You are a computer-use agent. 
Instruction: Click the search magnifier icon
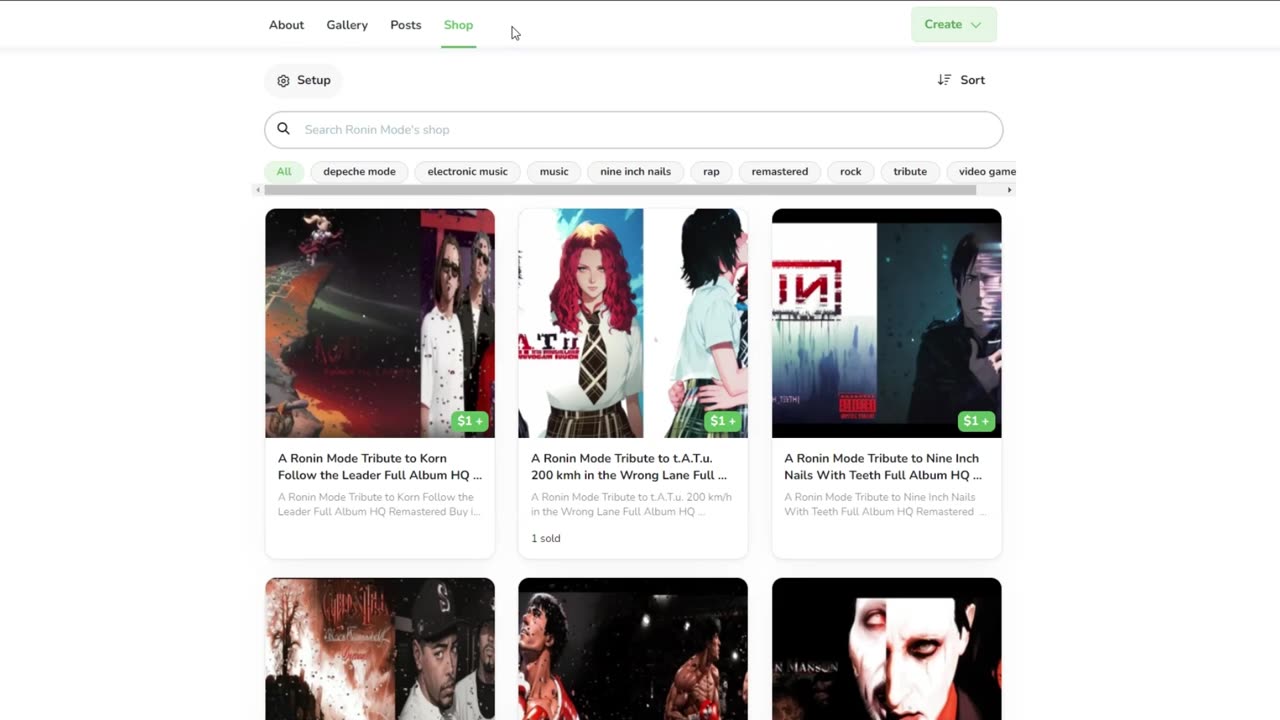(283, 129)
